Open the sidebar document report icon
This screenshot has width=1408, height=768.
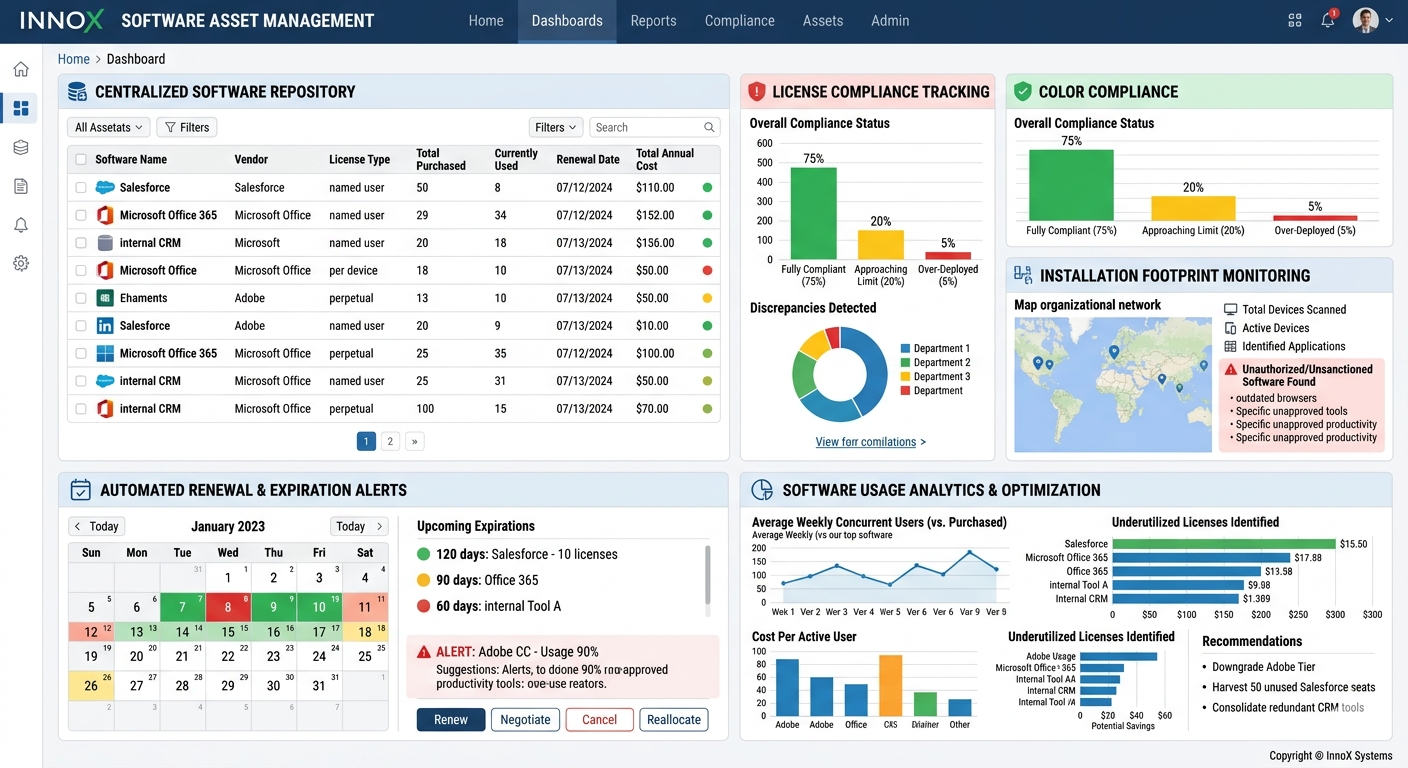tap(21, 186)
